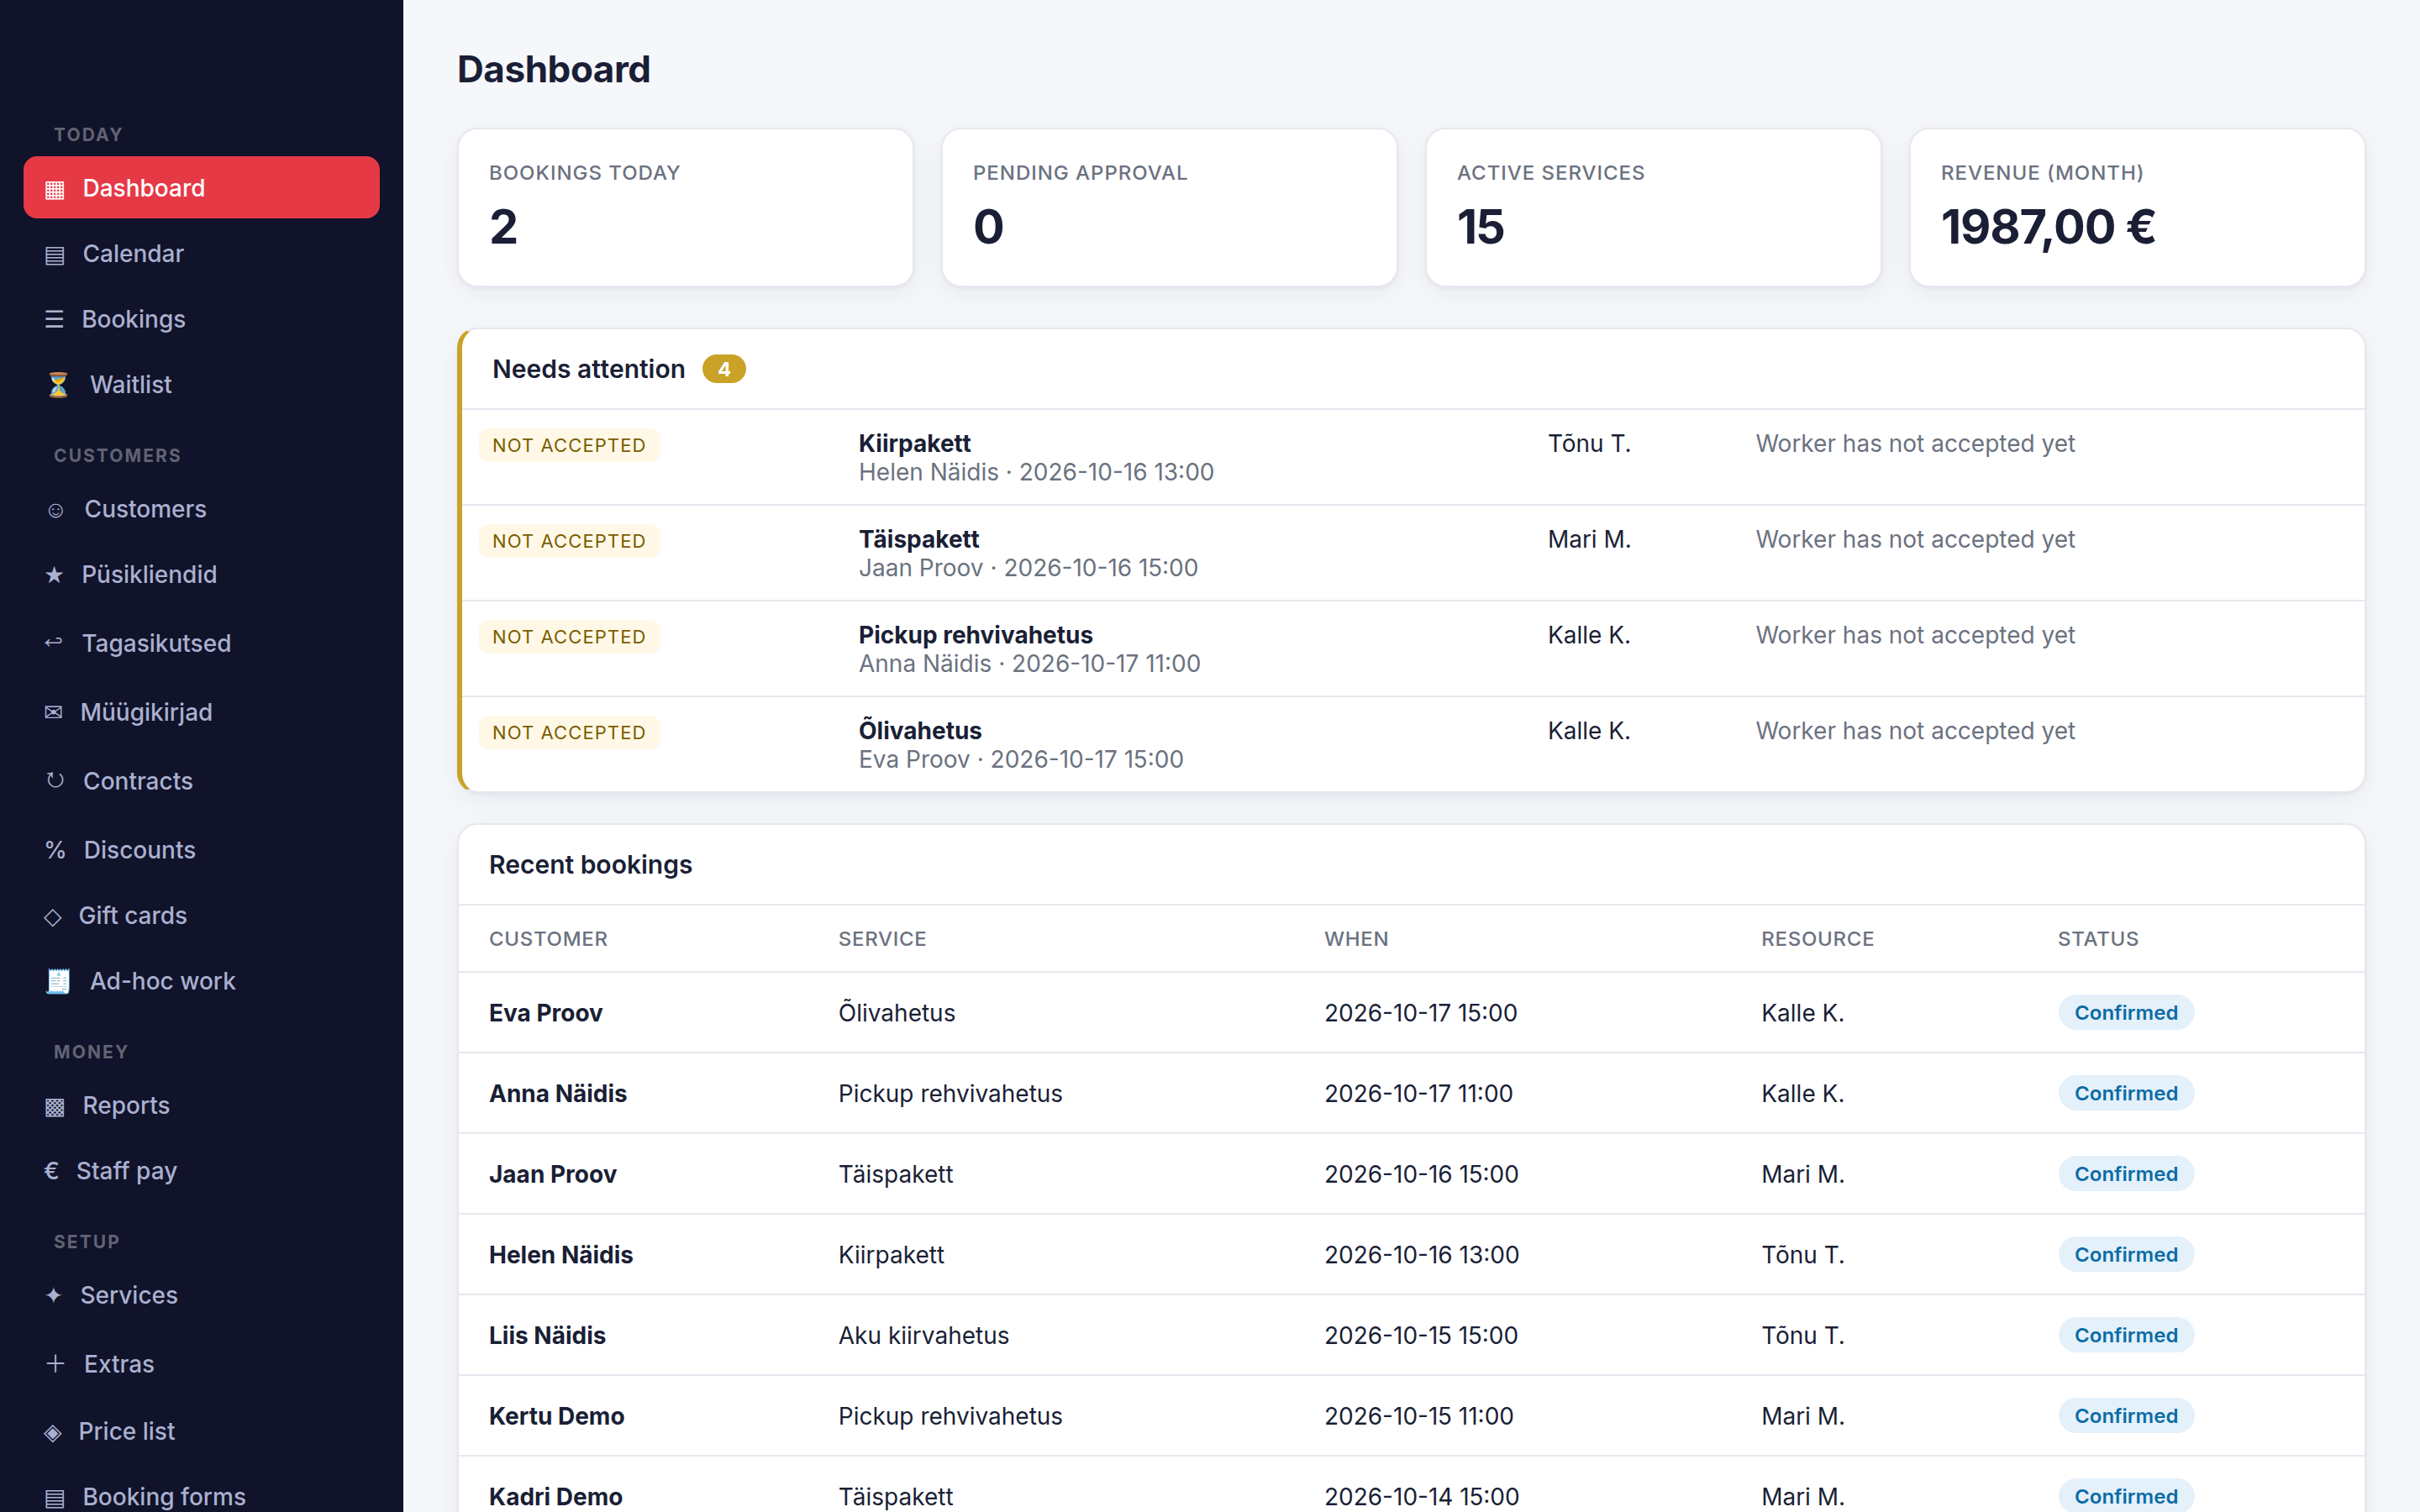This screenshot has width=2420, height=1512.
Task: Click the Discounts percent icon
Action: click(55, 850)
